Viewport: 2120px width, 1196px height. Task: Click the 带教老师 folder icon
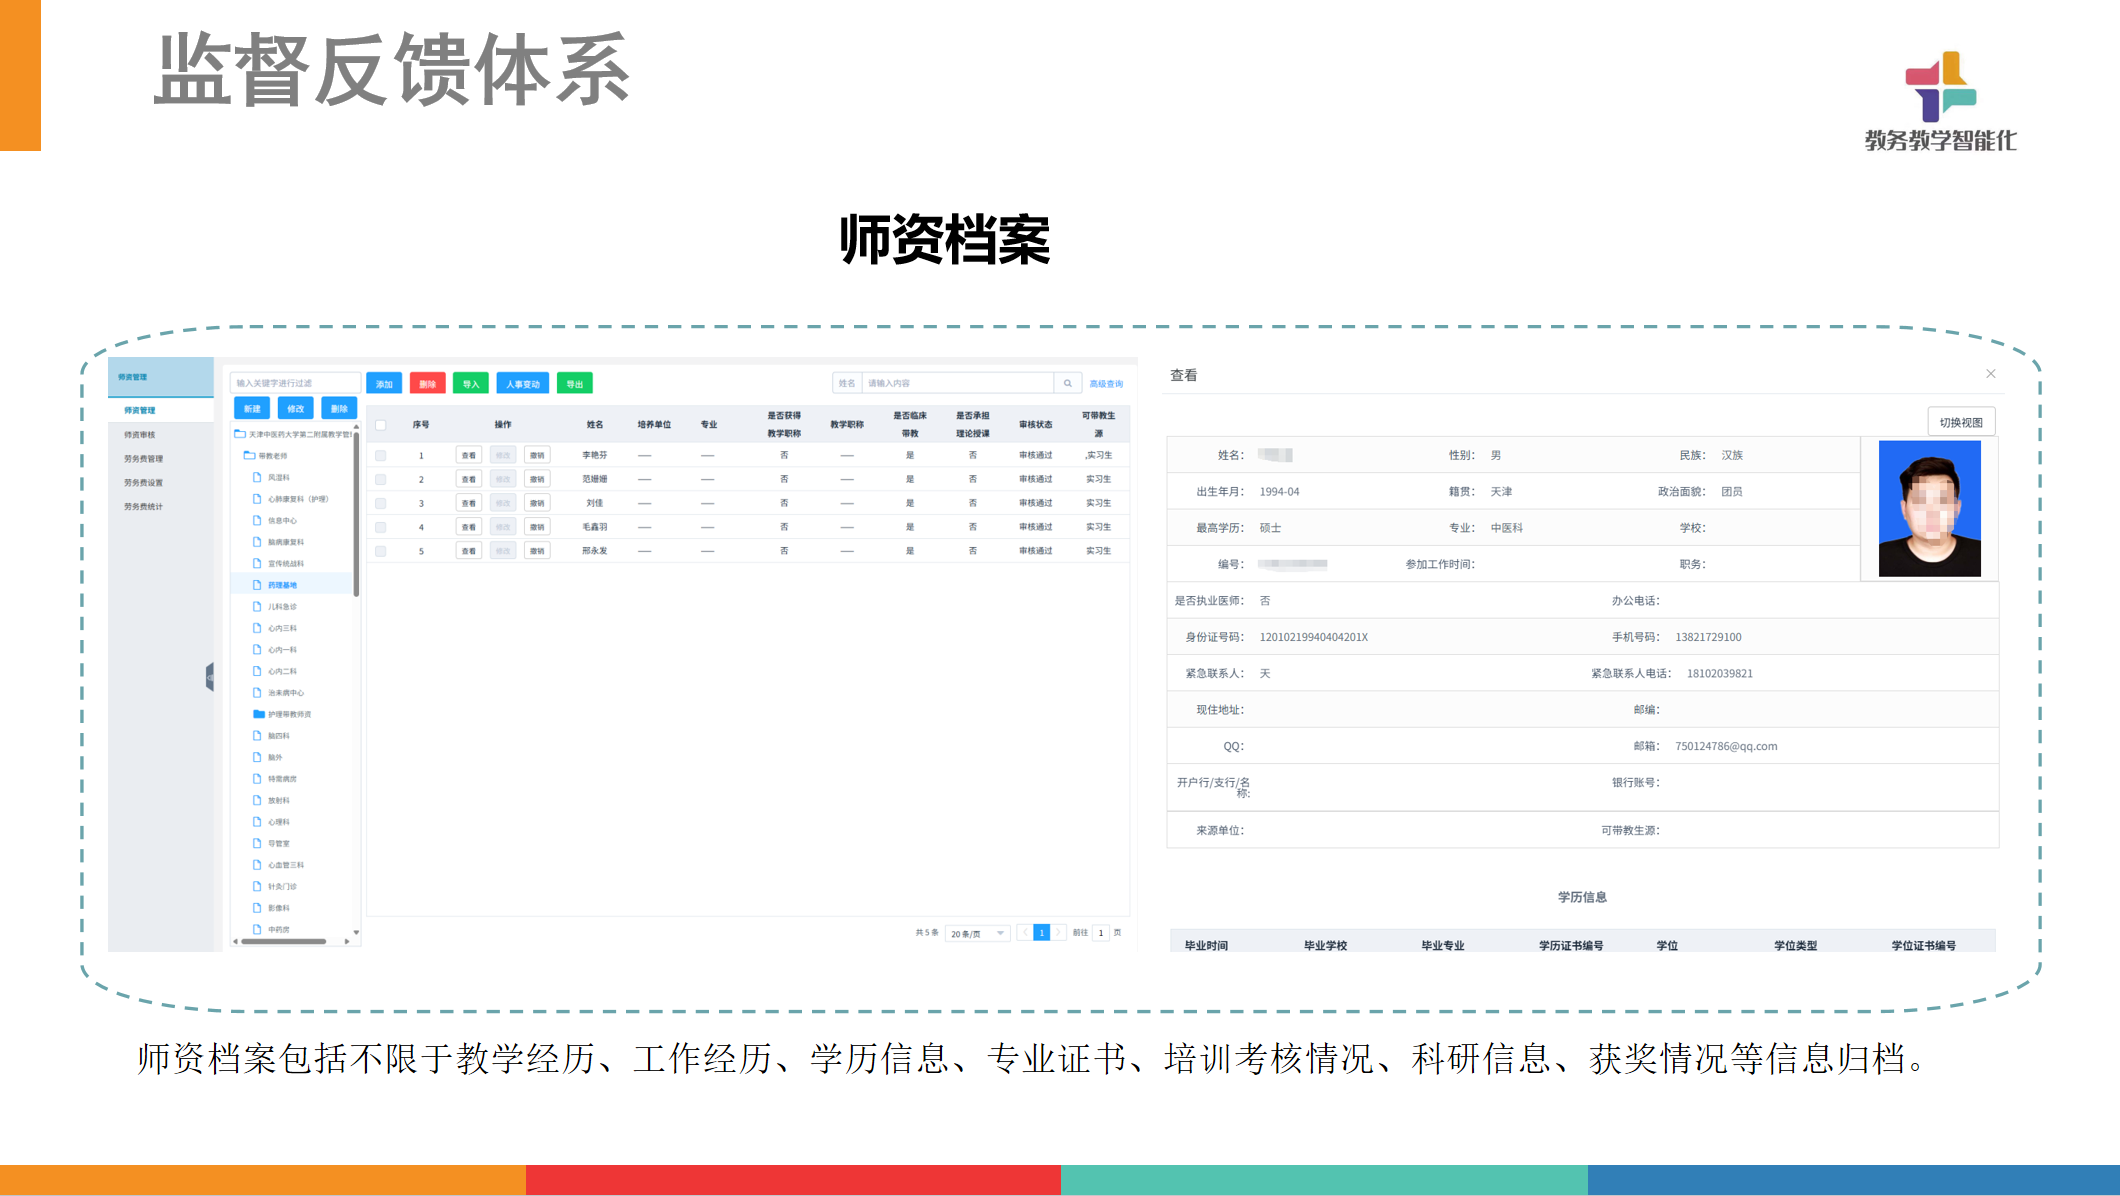[x=249, y=455]
